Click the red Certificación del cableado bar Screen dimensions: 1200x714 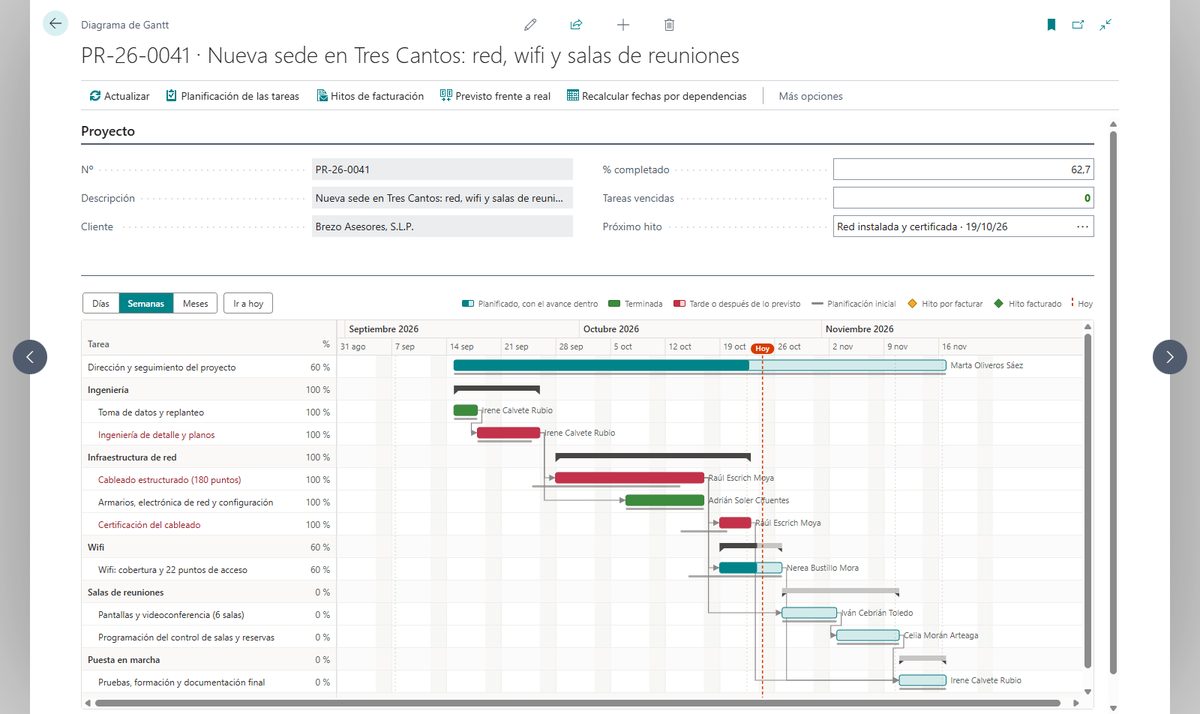pos(735,522)
